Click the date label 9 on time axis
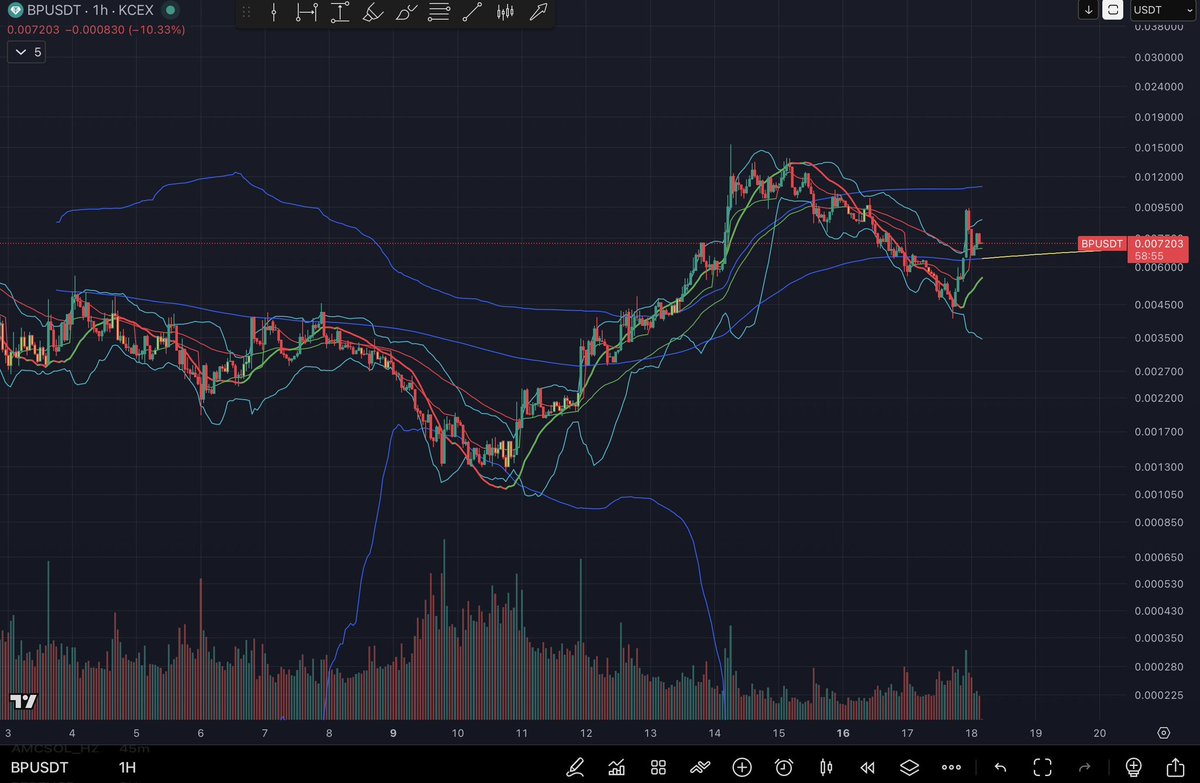Image resolution: width=1200 pixels, height=783 pixels. click(x=393, y=733)
